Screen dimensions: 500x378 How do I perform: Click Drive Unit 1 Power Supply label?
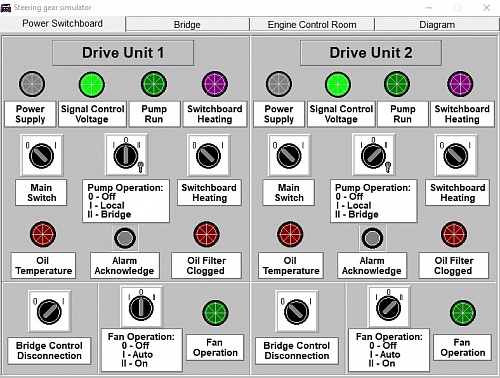(x=30, y=114)
